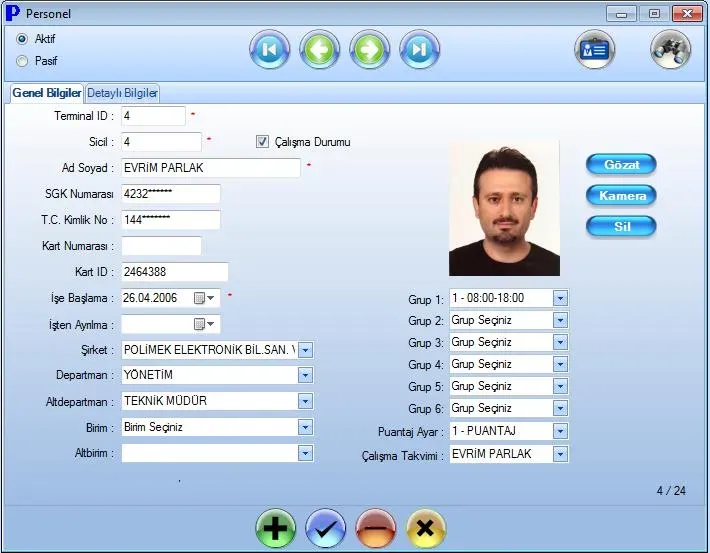Open the Grup 1 dropdown list
This screenshot has height=553, width=710.
tap(560, 298)
